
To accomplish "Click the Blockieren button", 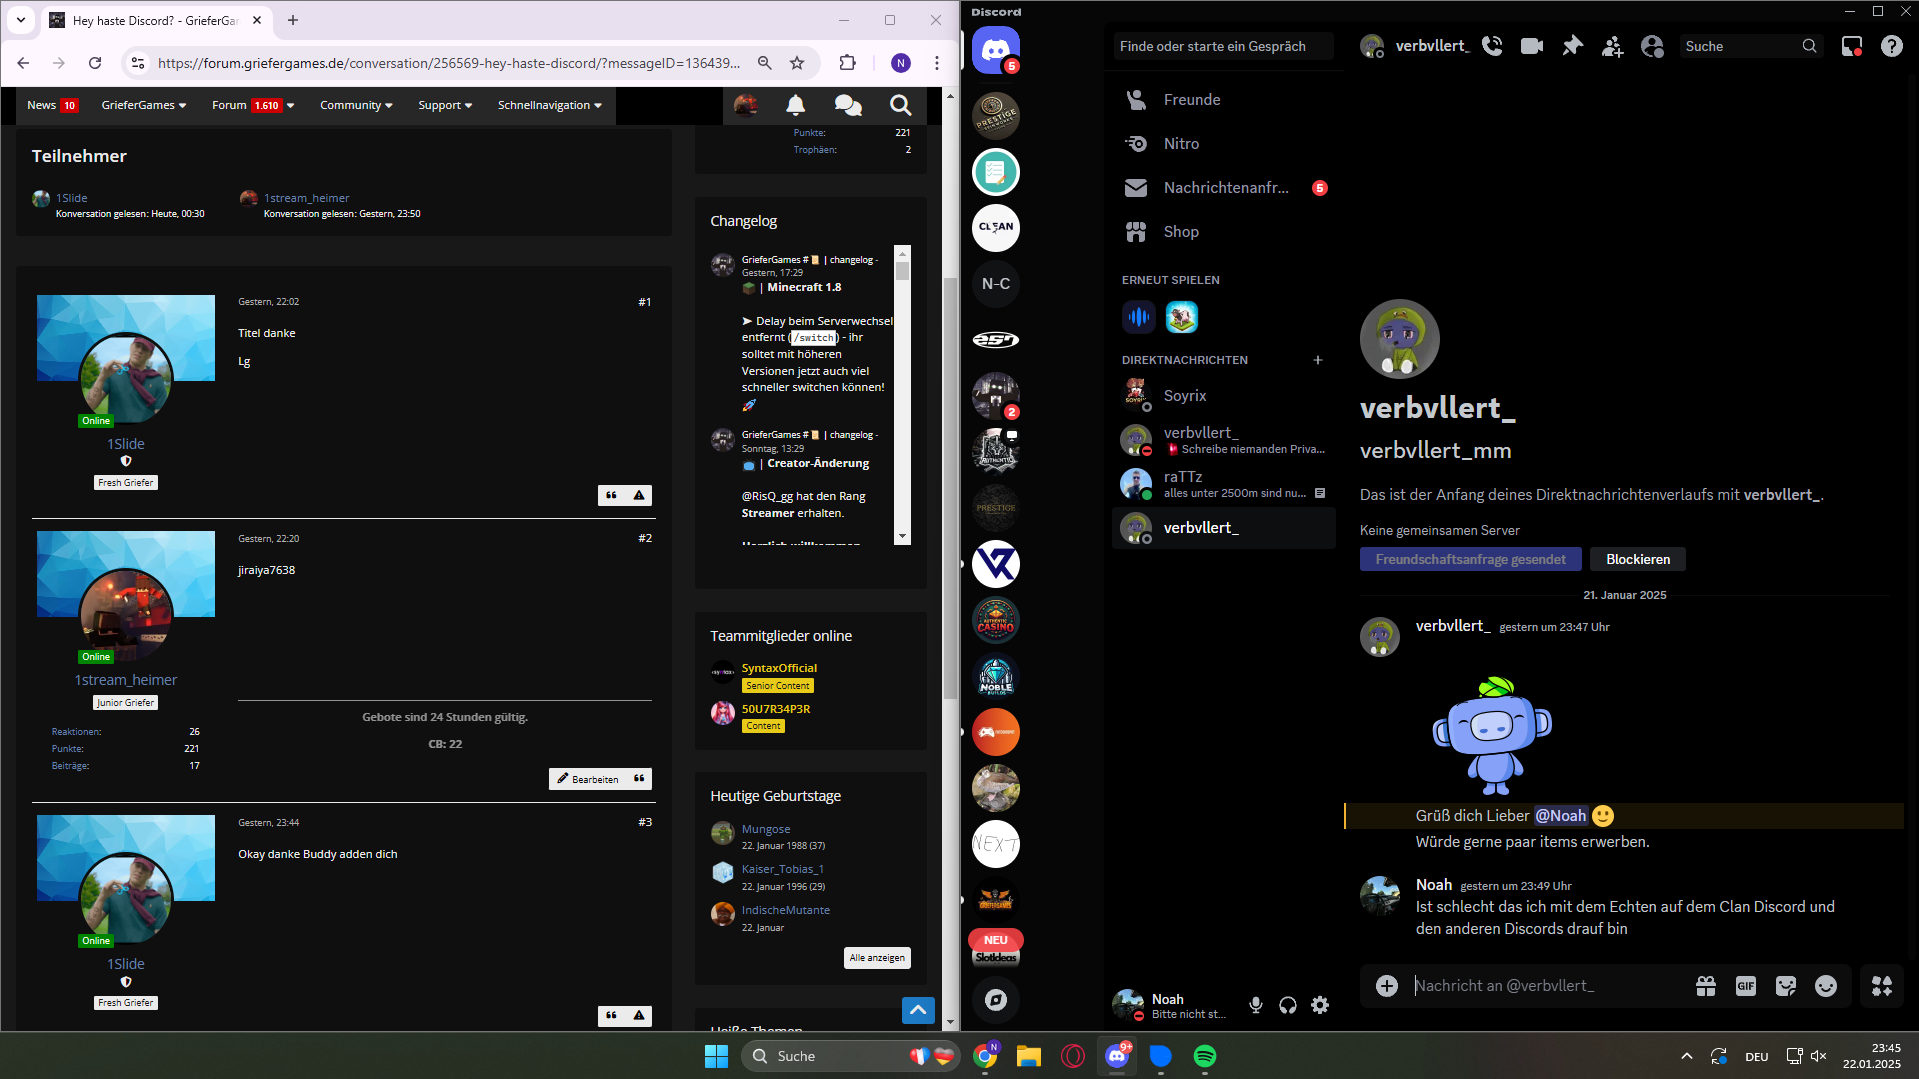I will click(1638, 559).
